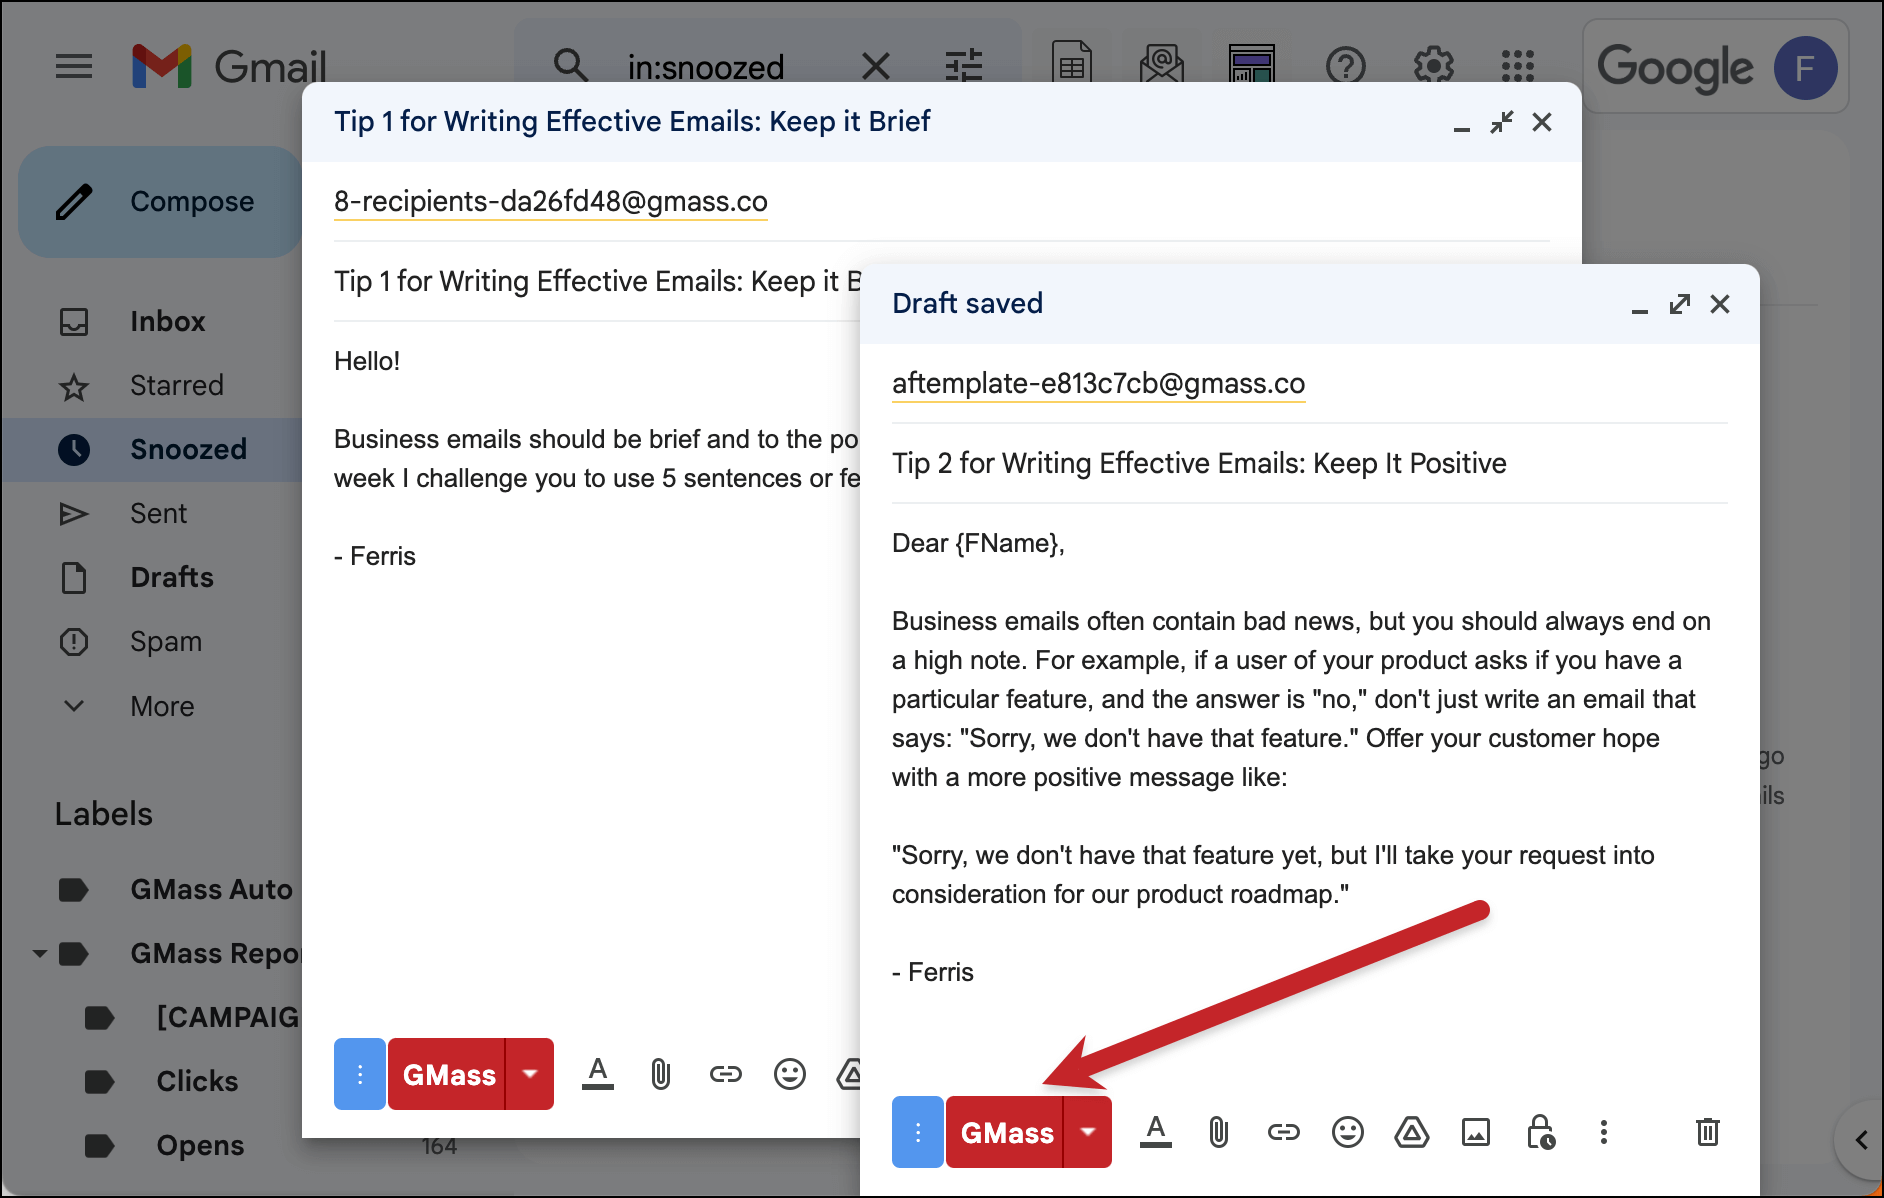Image resolution: width=1884 pixels, height=1198 pixels.
Task: Click the search magnifier icon
Action: click(571, 66)
